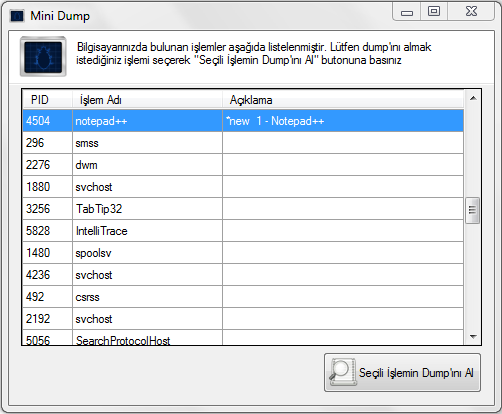Sort by PID column header
Screen dimensions: 502x414
click(47, 100)
